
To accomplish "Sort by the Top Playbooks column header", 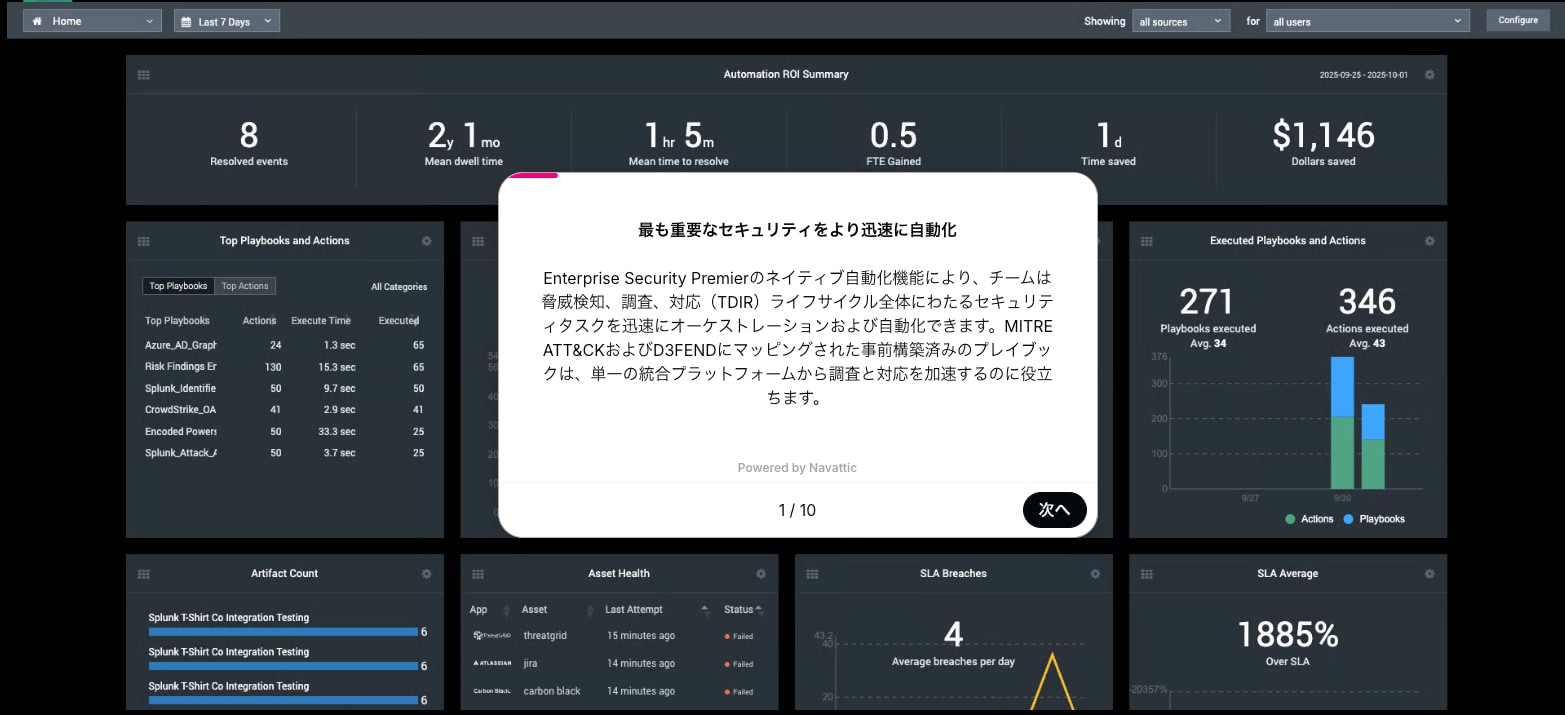I will pyautogui.click(x=177, y=321).
